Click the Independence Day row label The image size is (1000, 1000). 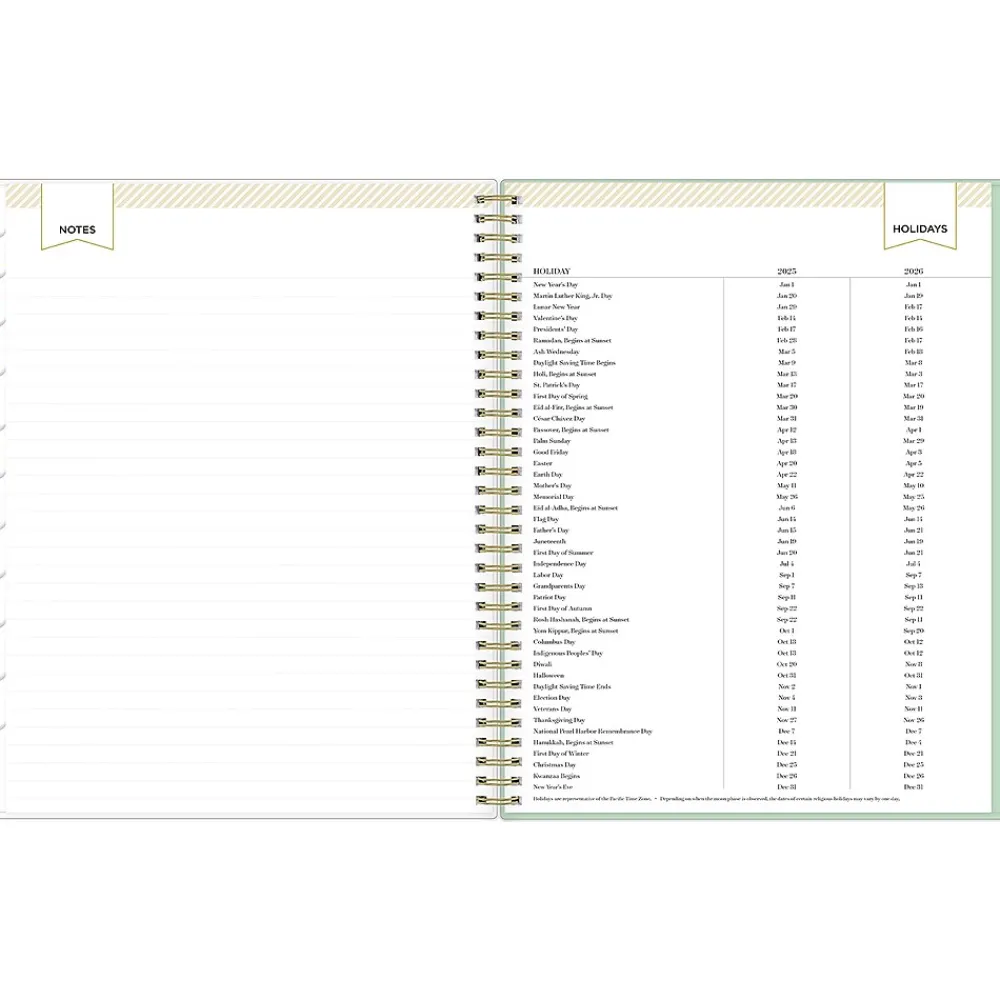click(x=559, y=564)
